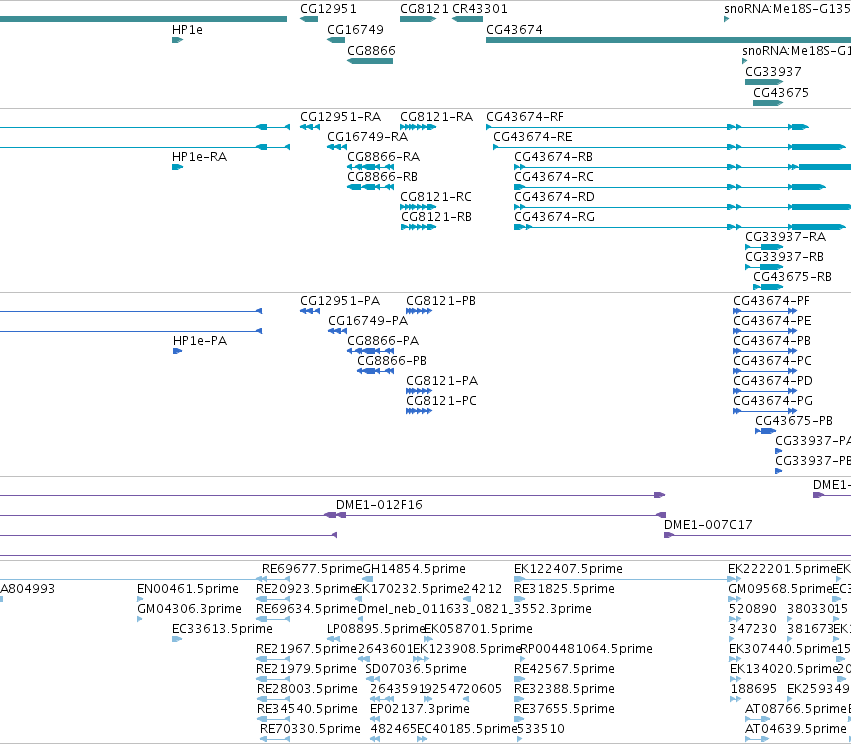Image resolution: width=851 pixels, height=744 pixels.
Task: Open protein CG8121-PC label
Action: (441, 401)
